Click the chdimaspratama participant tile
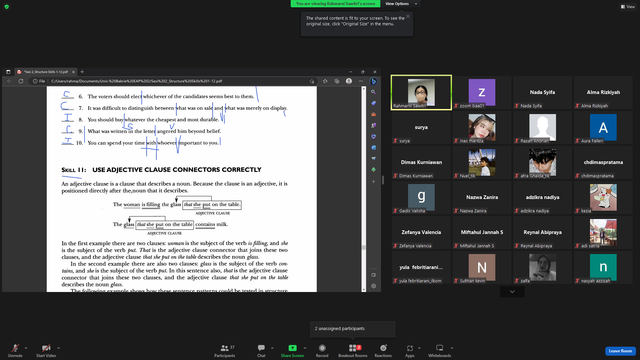 tap(603, 162)
